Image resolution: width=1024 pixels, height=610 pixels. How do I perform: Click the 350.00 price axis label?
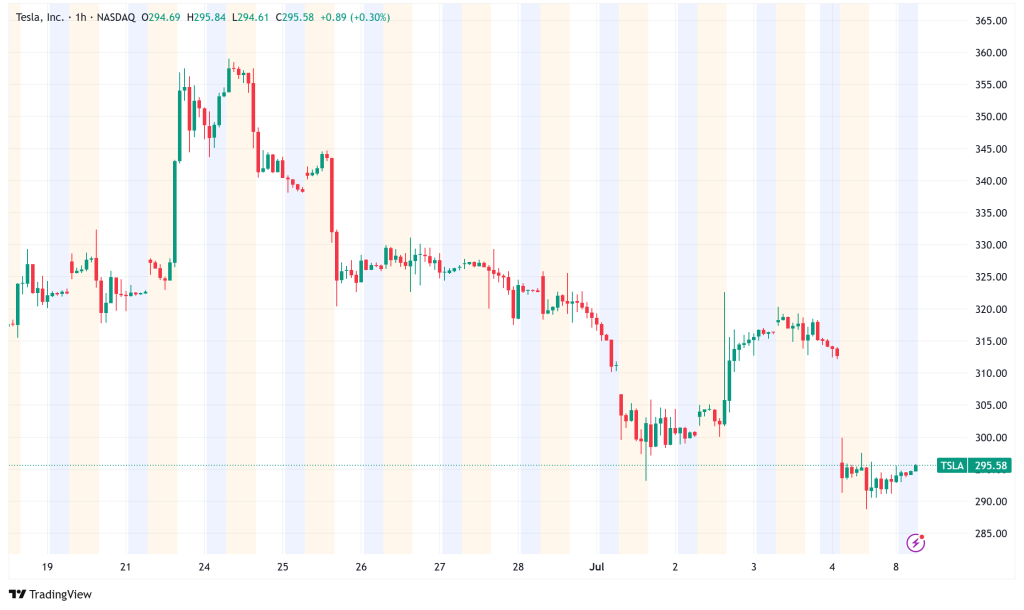tap(991, 117)
